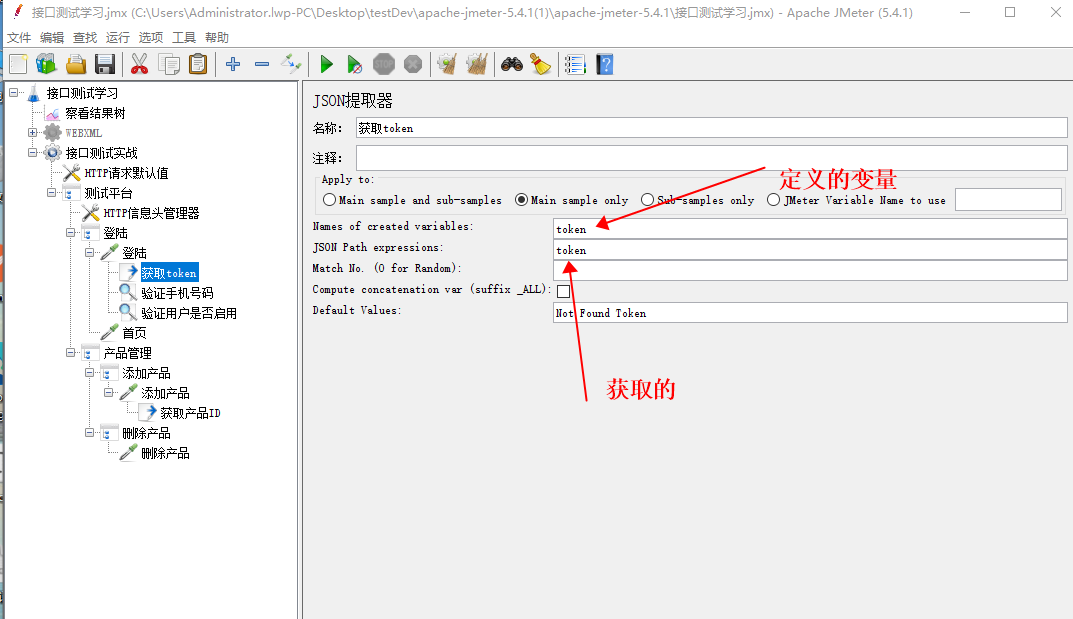Screen dimensions: 1073x619
Task: Open the 运行 menu
Action: click(x=118, y=38)
